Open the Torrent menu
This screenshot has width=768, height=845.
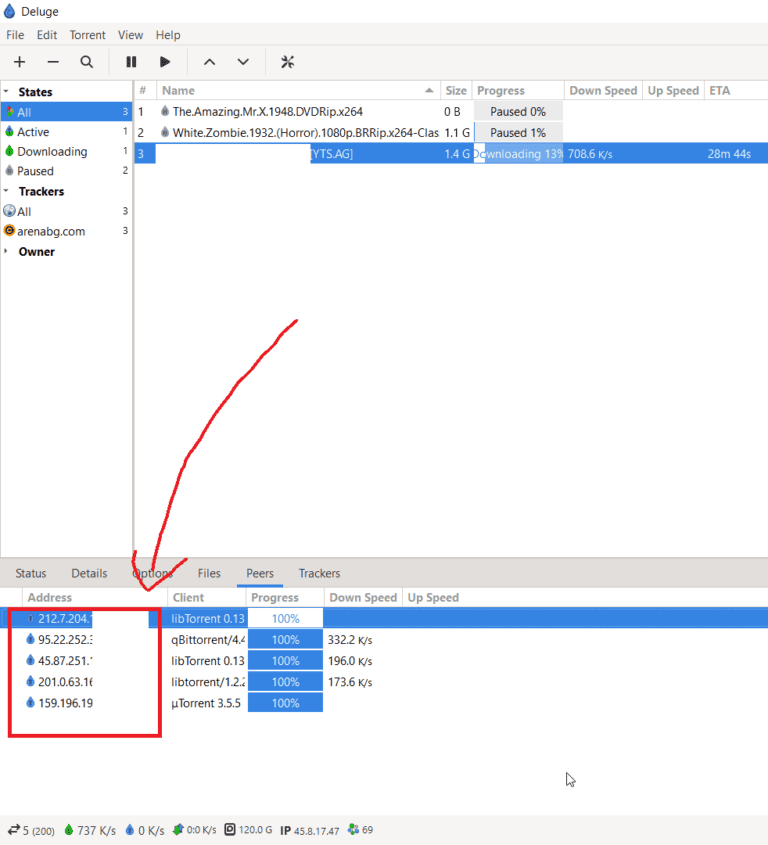pyautogui.click(x=87, y=35)
